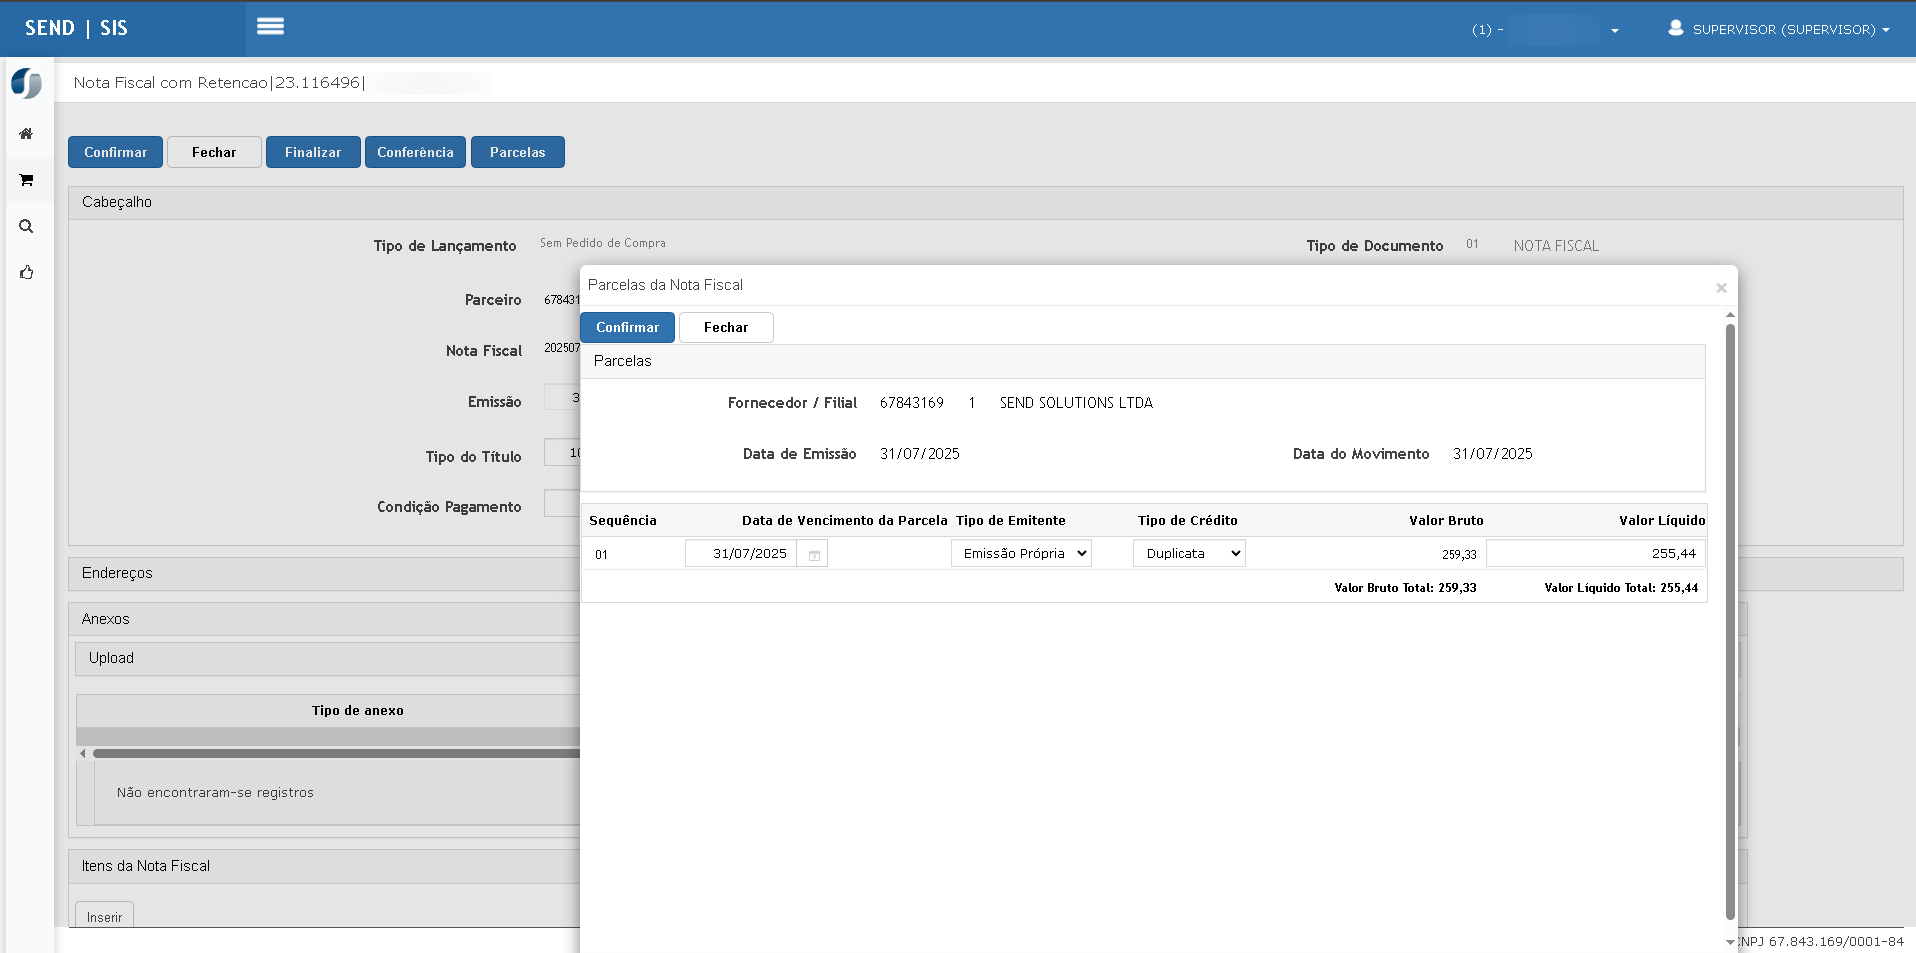Click the Upload panel header

[x=328, y=658]
